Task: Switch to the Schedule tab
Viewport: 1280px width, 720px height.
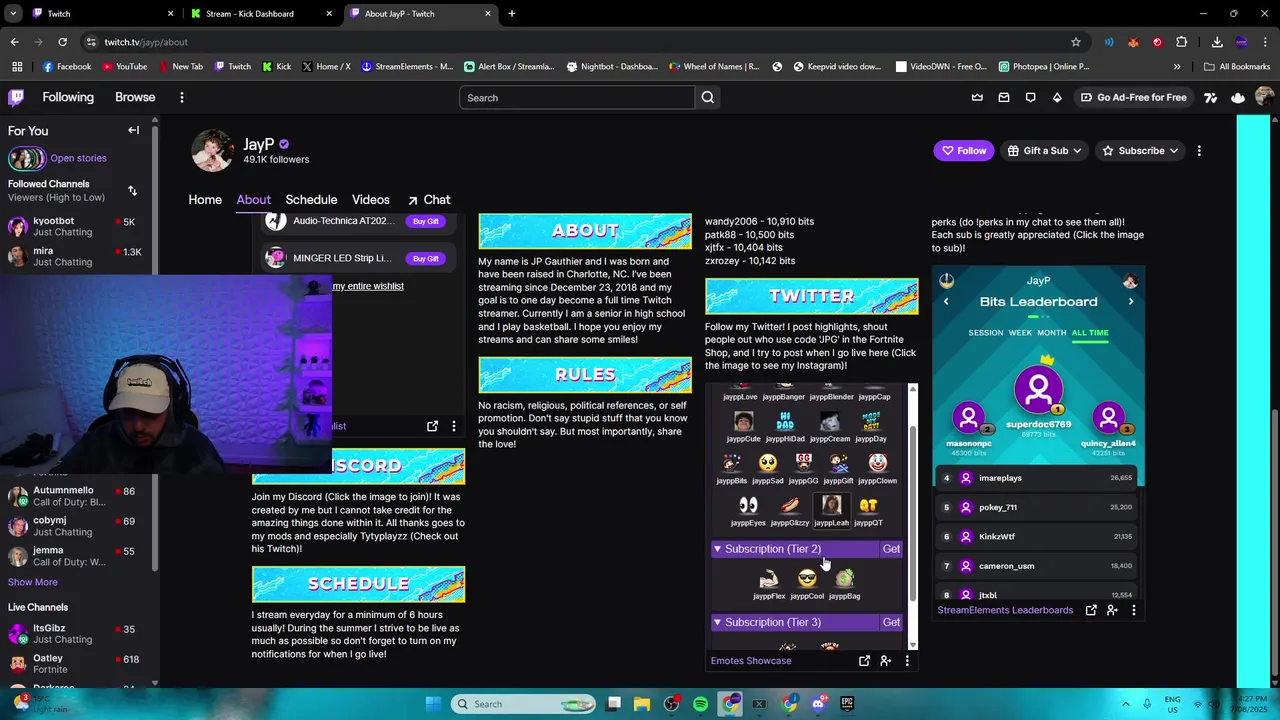Action: coord(311,200)
